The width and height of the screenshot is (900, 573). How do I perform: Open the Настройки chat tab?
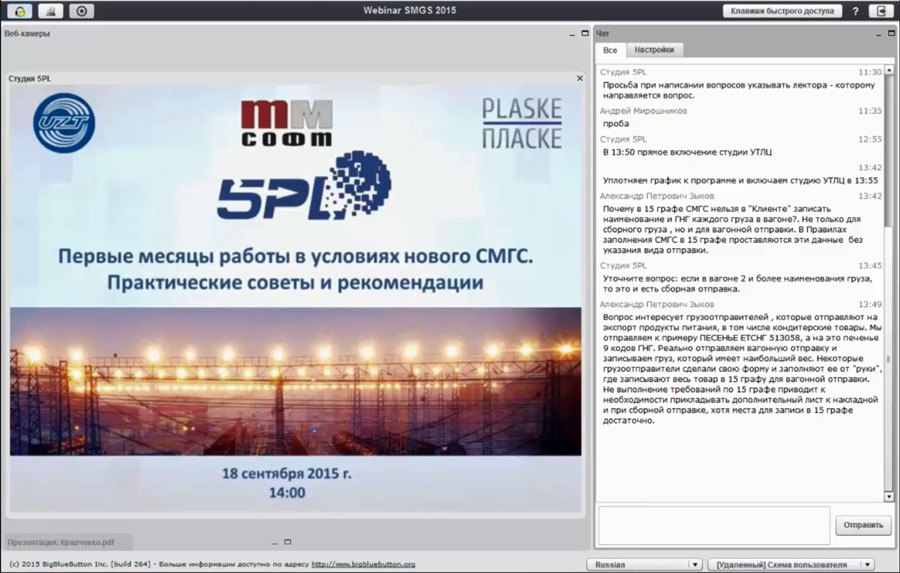click(x=654, y=50)
